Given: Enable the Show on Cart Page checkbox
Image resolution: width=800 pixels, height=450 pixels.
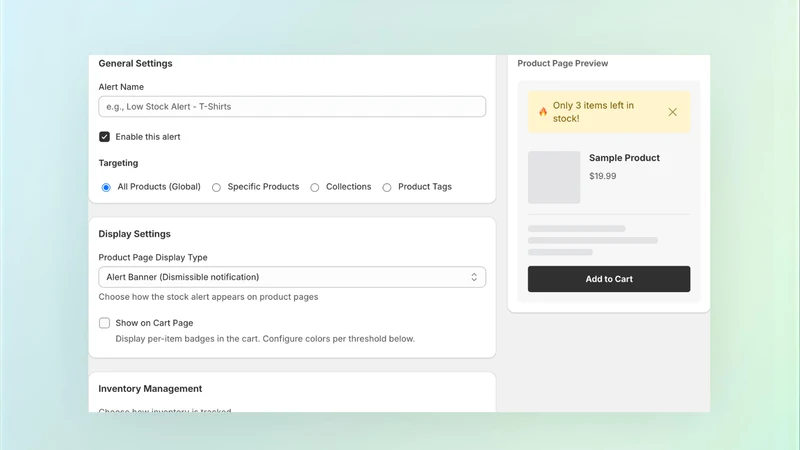Looking at the screenshot, I should (105, 323).
